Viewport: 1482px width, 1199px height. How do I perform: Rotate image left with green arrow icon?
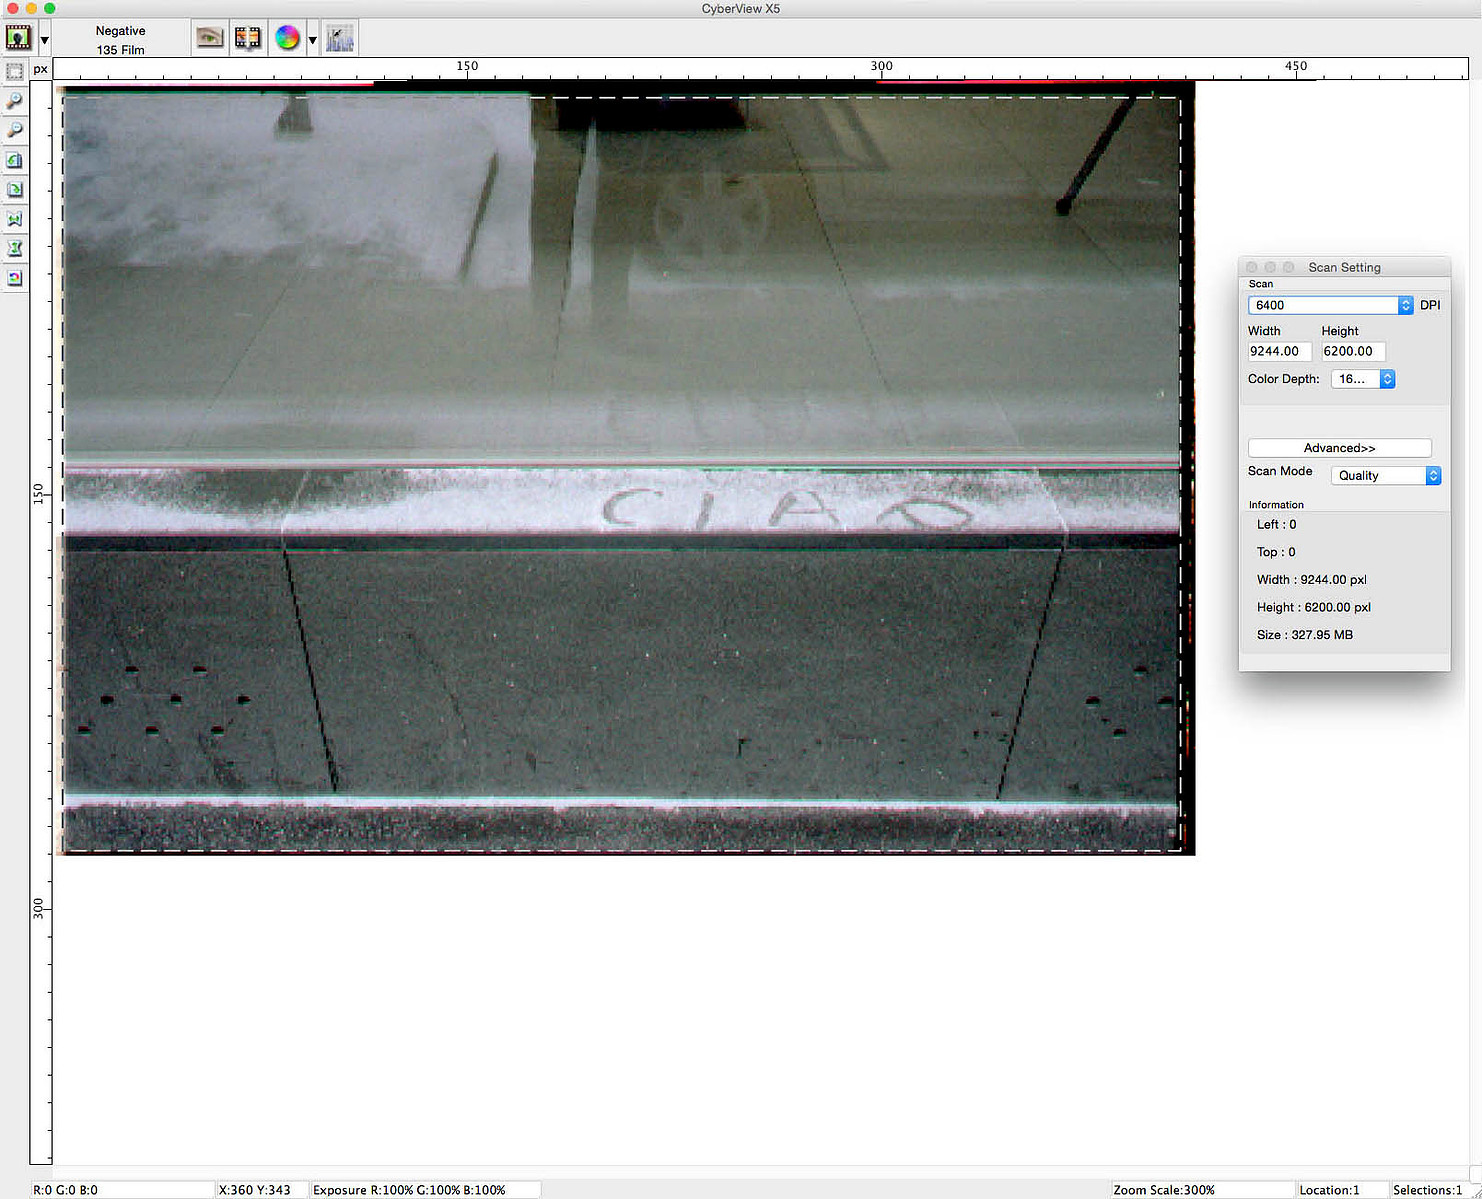(x=15, y=160)
